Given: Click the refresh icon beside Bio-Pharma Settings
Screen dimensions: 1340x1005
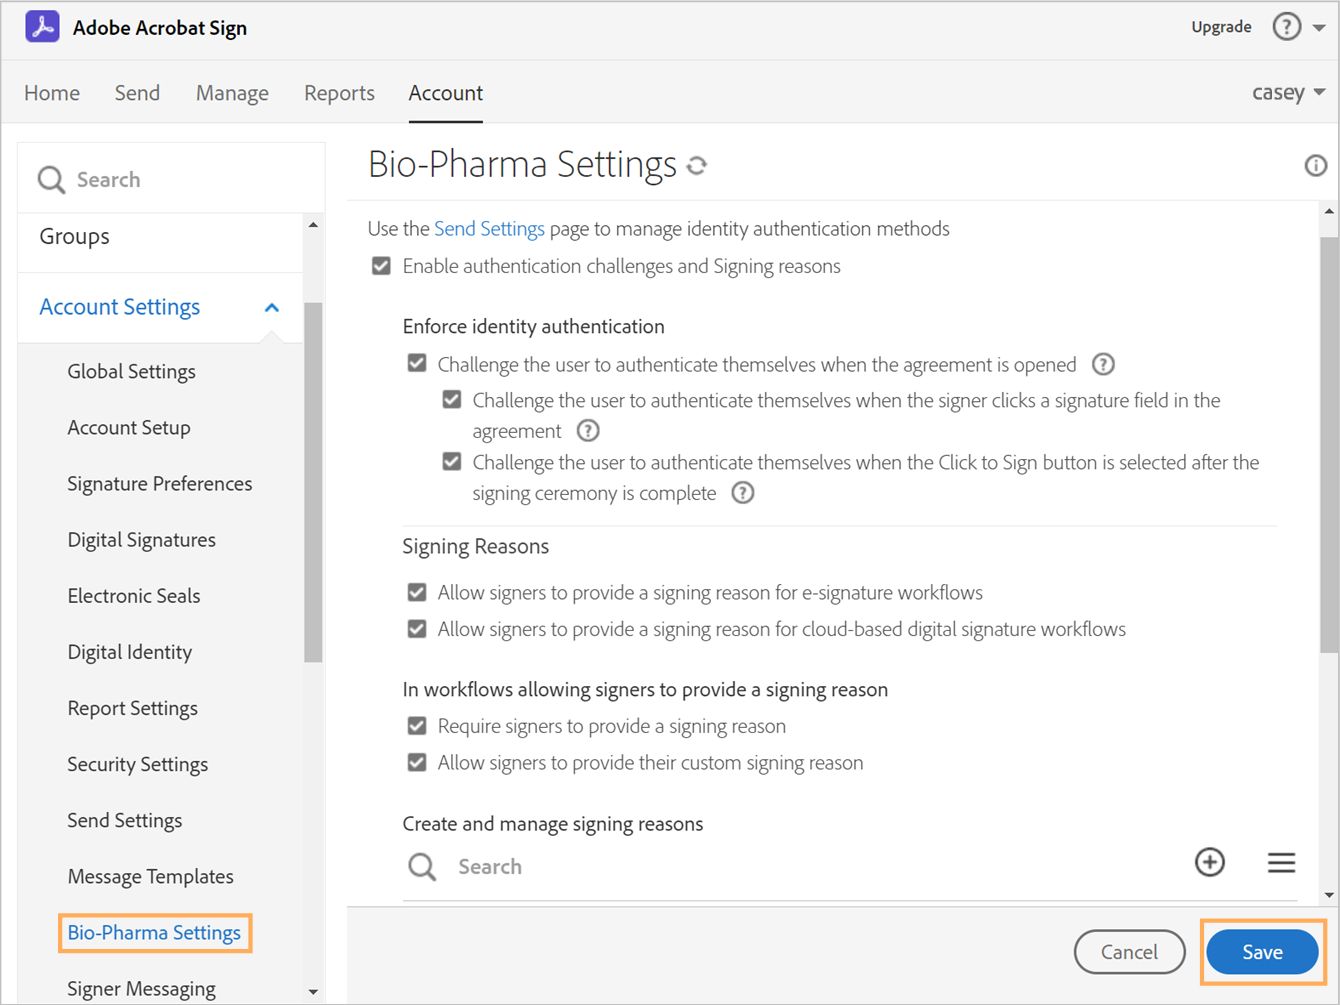Looking at the screenshot, I should 697,166.
